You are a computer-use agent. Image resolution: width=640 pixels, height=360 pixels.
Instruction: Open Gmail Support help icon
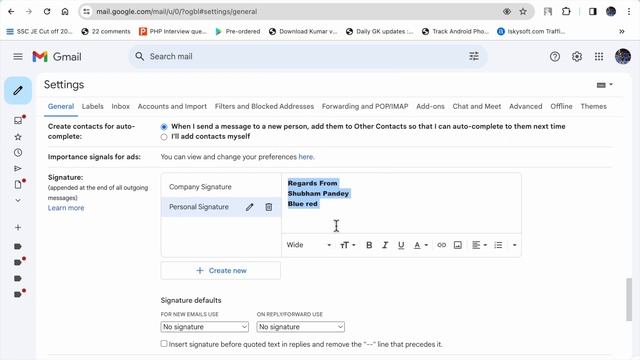pyautogui.click(x=555, y=56)
